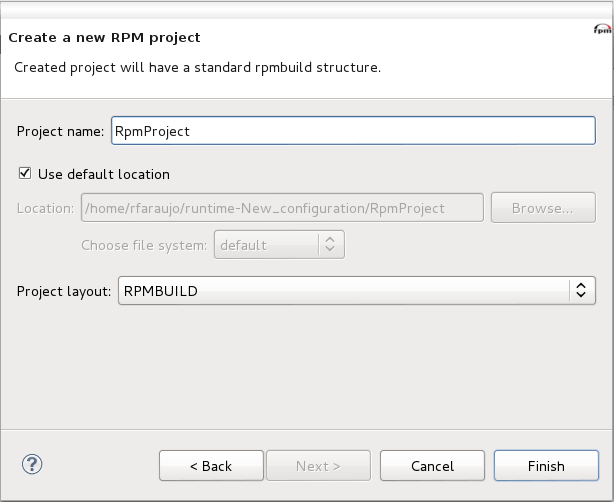Click the "Project name:" label
The width and height of the screenshot is (614, 502).
pos(60,132)
